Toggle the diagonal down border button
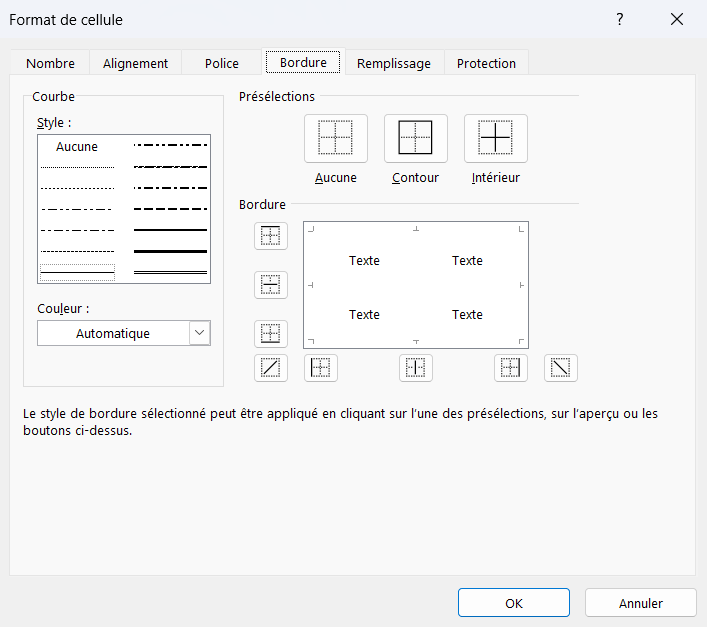 [x=560, y=368]
